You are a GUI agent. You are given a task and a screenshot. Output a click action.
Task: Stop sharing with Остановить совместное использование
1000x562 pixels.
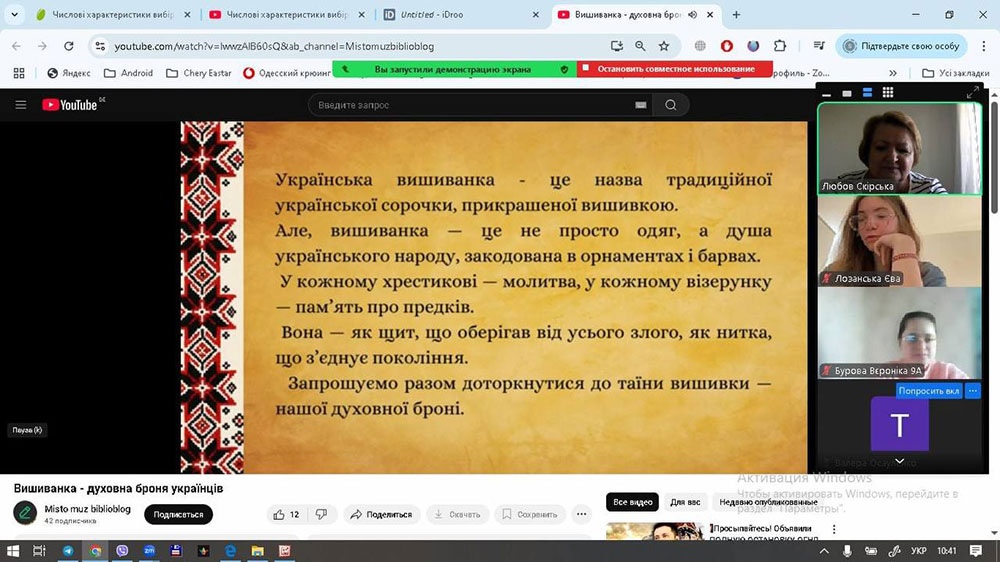click(675, 69)
